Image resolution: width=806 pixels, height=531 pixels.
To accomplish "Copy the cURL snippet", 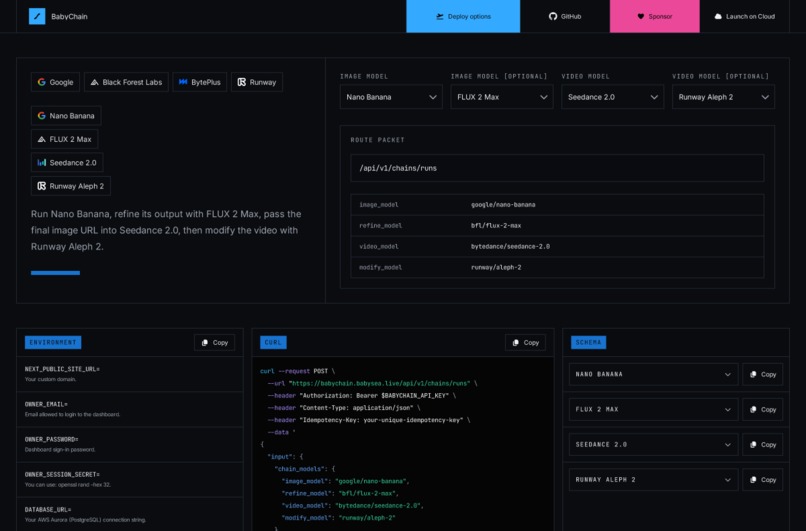I will click(x=525, y=342).
